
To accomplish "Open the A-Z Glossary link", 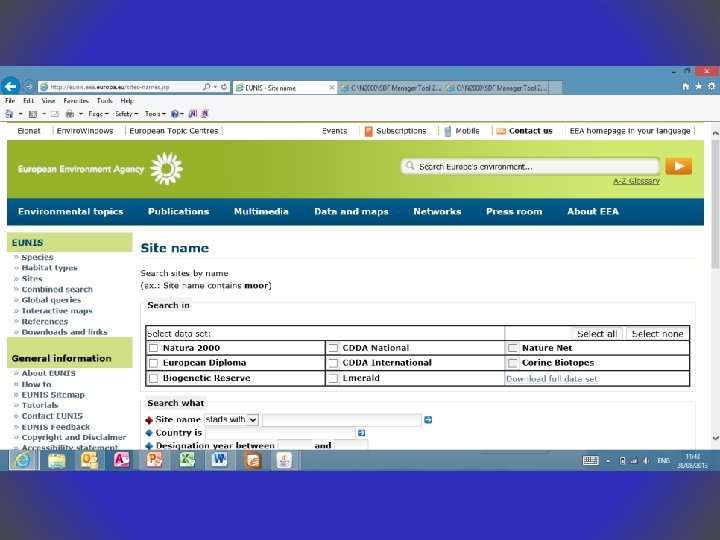I will point(636,181).
